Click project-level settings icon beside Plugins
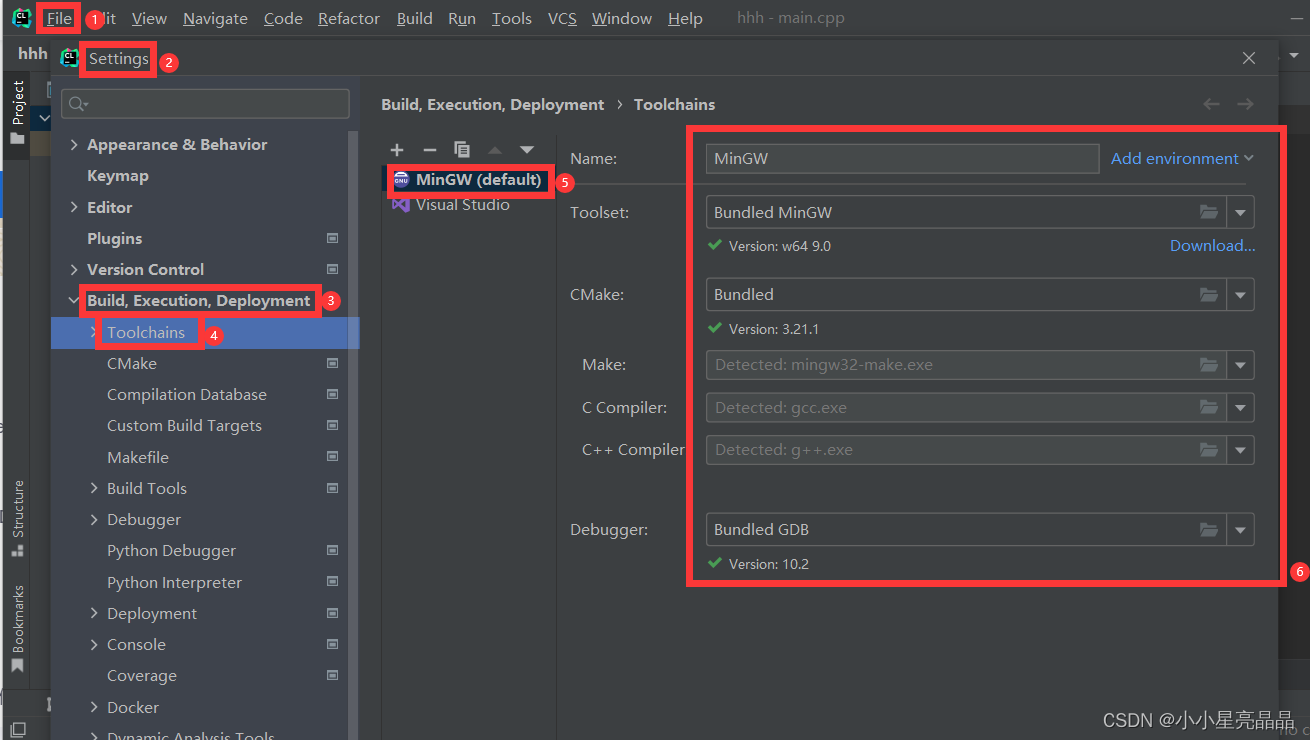1310x740 pixels. point(332,239)
